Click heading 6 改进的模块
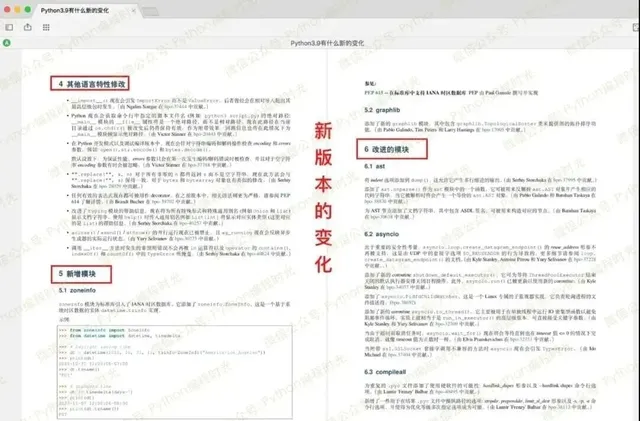This screenshot has width=640, height=421. click(387, 149)
